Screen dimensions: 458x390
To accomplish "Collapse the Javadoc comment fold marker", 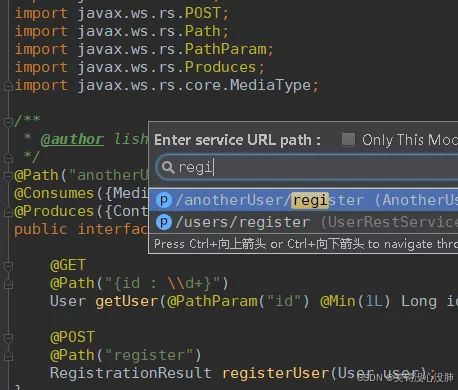I will (8, 122).
